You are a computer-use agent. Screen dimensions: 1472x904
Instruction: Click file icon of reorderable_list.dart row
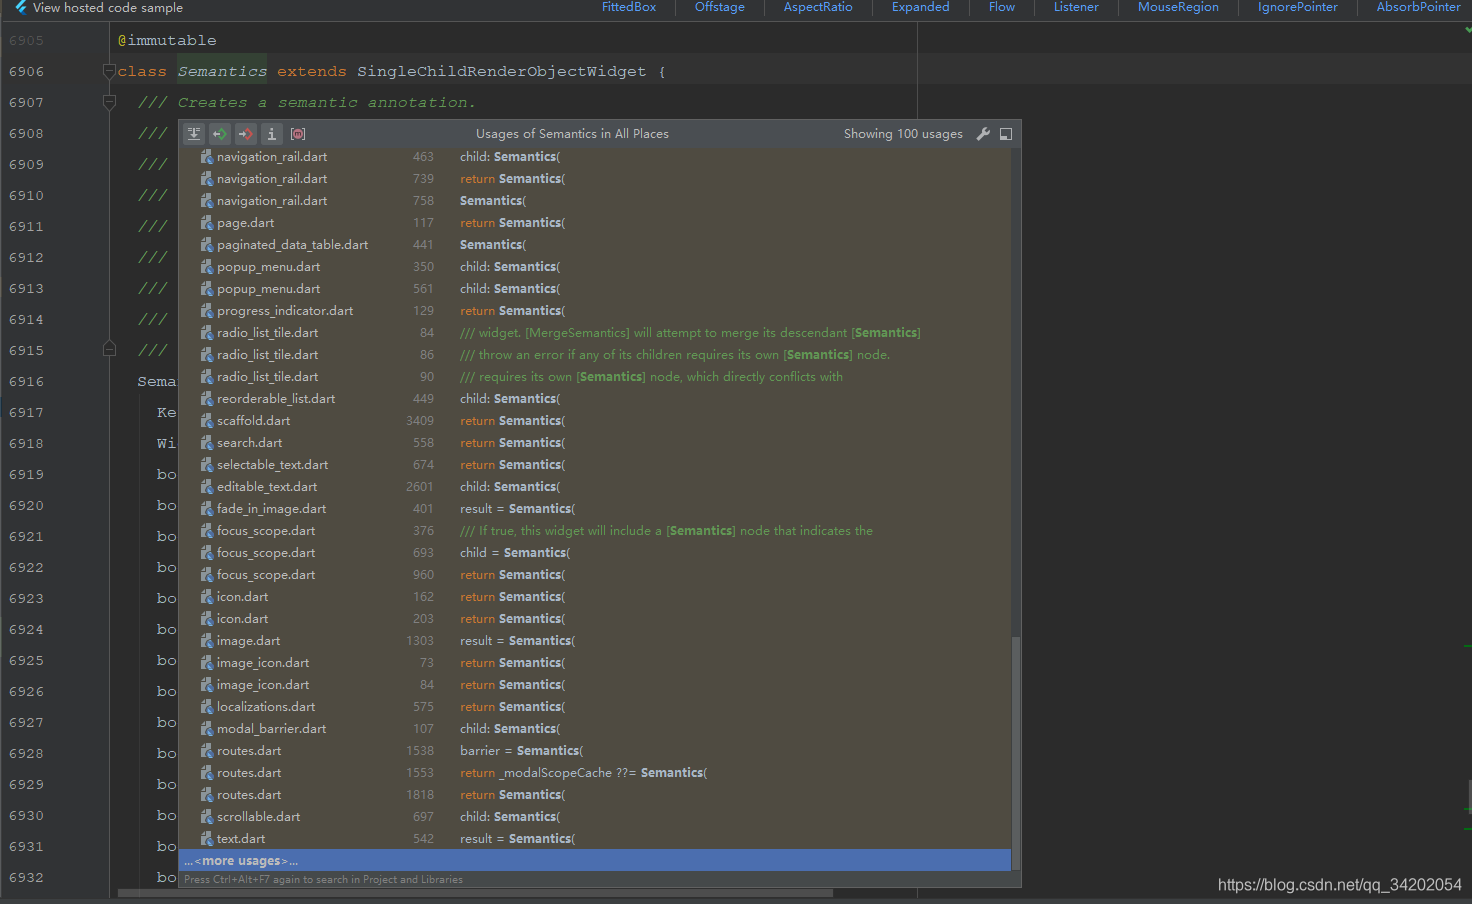[x=207, y=399]
